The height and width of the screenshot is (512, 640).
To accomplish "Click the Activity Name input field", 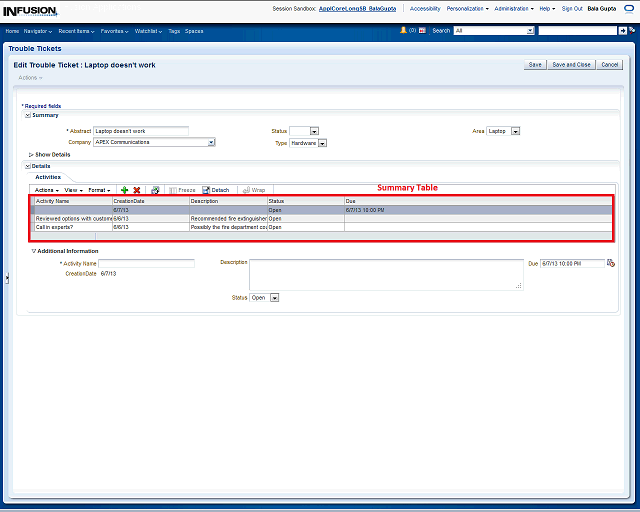I will [x=146, y=264].
